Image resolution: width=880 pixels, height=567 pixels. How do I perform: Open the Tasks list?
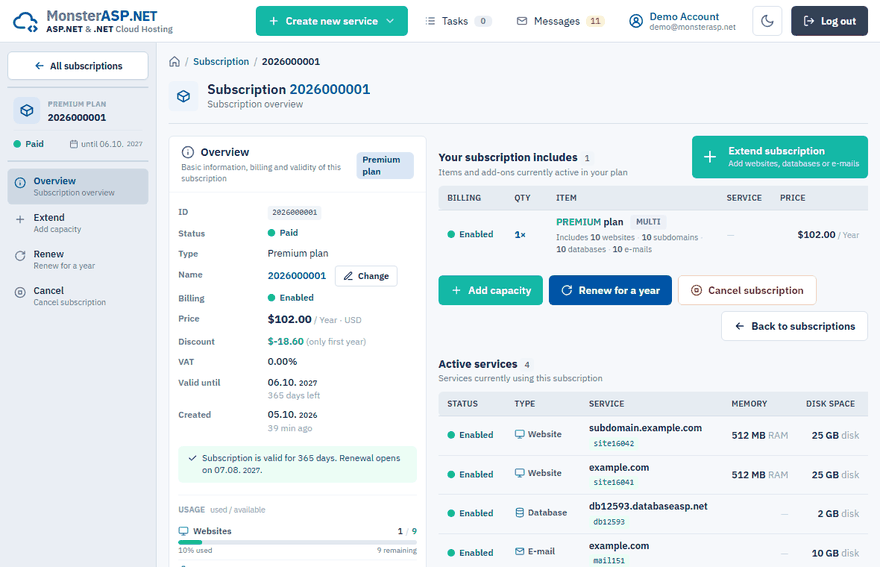coord(458,21)
